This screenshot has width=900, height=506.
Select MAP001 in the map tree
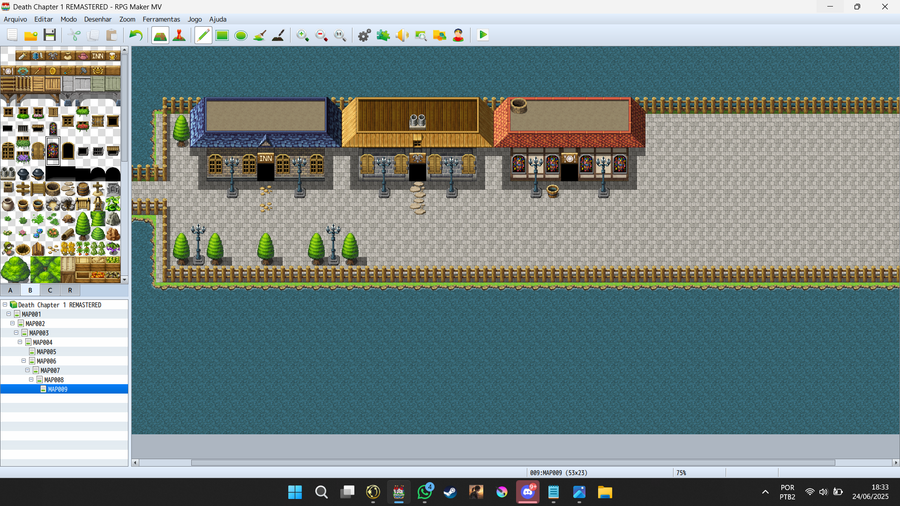(31, 314)
